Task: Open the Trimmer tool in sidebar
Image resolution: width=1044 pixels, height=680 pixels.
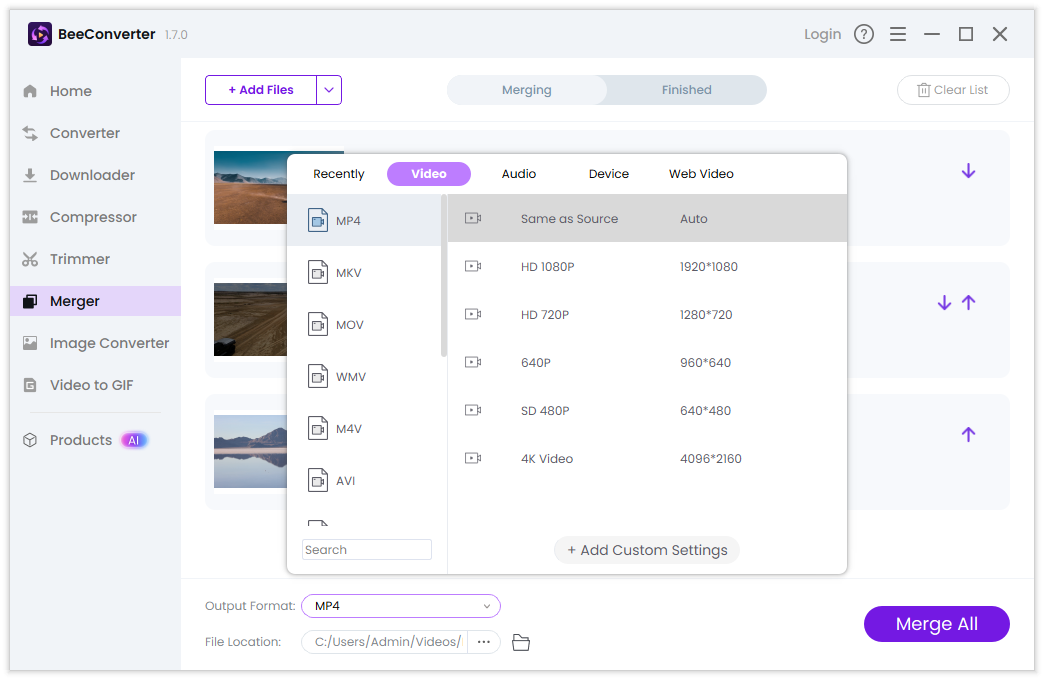Action: click(x=80, y=259)
